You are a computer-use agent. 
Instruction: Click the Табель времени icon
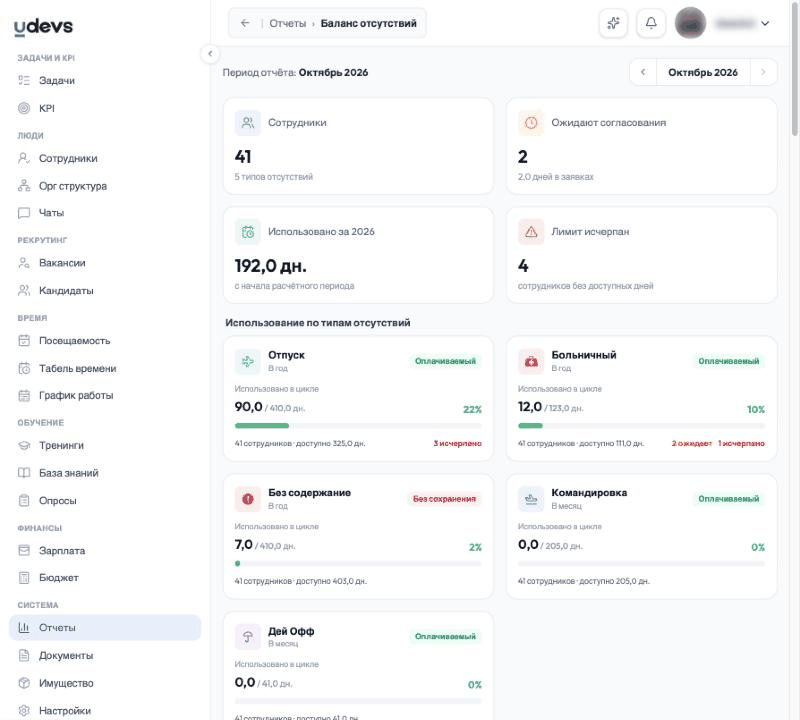(24, 368)
